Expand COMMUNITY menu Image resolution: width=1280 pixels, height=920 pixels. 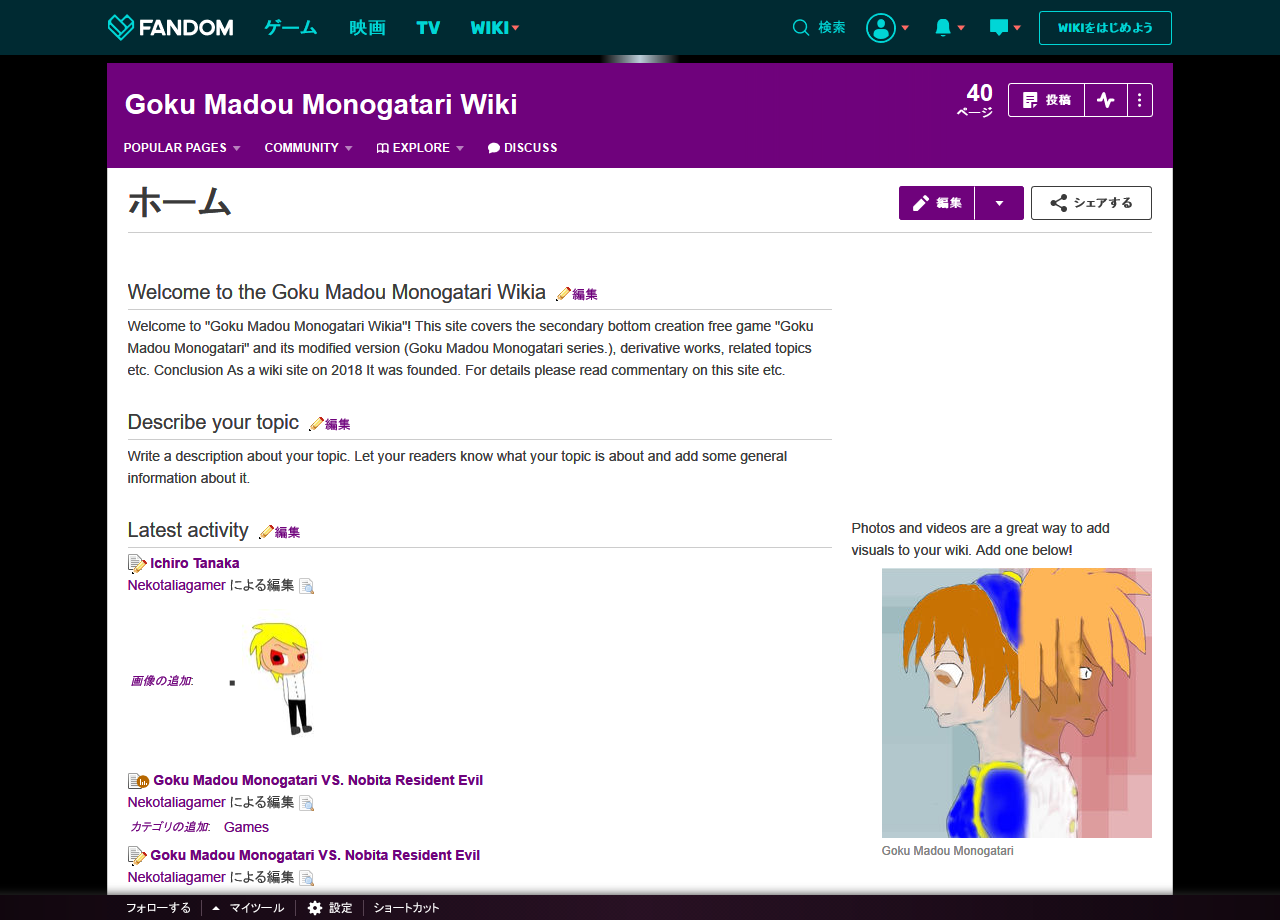(x=308, y=148)
